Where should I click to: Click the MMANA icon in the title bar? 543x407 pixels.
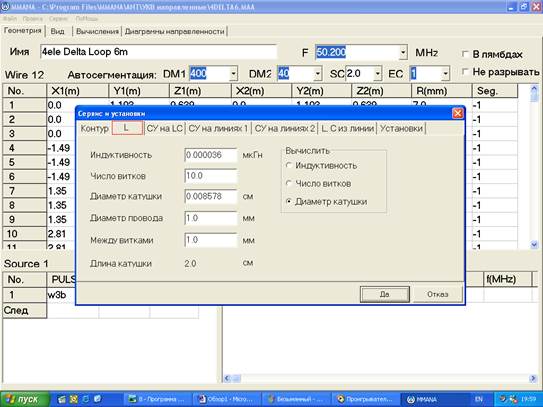point(6,7)
